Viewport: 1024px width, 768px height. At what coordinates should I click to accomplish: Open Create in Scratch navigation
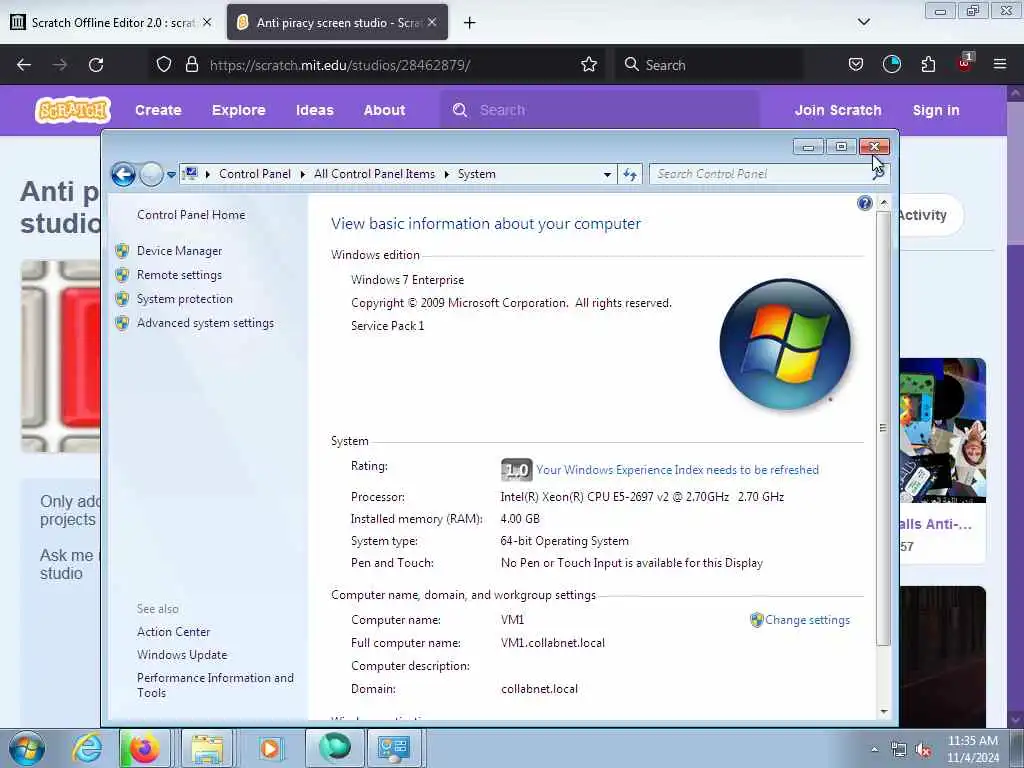[158, 110]
